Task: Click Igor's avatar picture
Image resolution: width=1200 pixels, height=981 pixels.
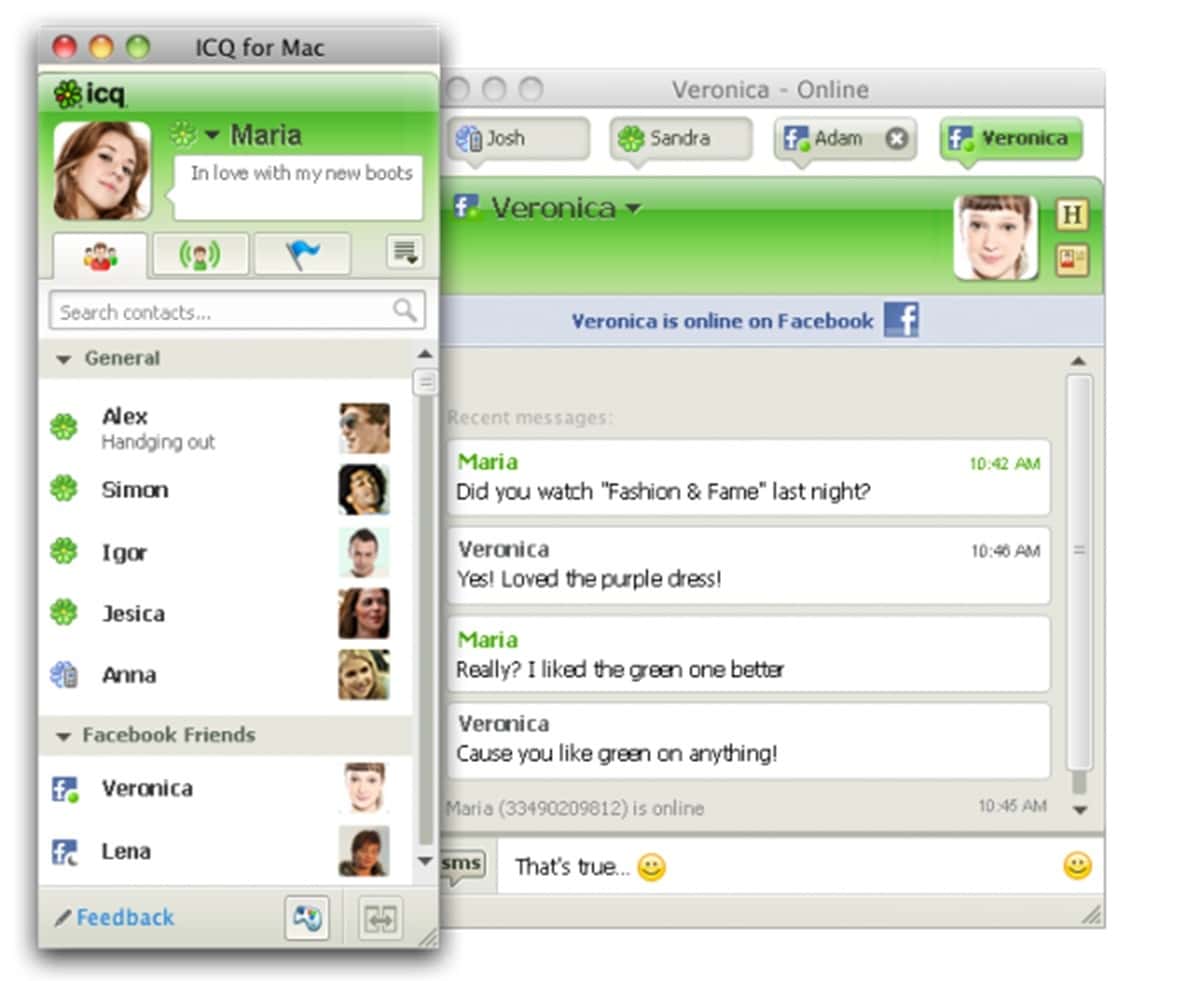Action: pos(364,552)
